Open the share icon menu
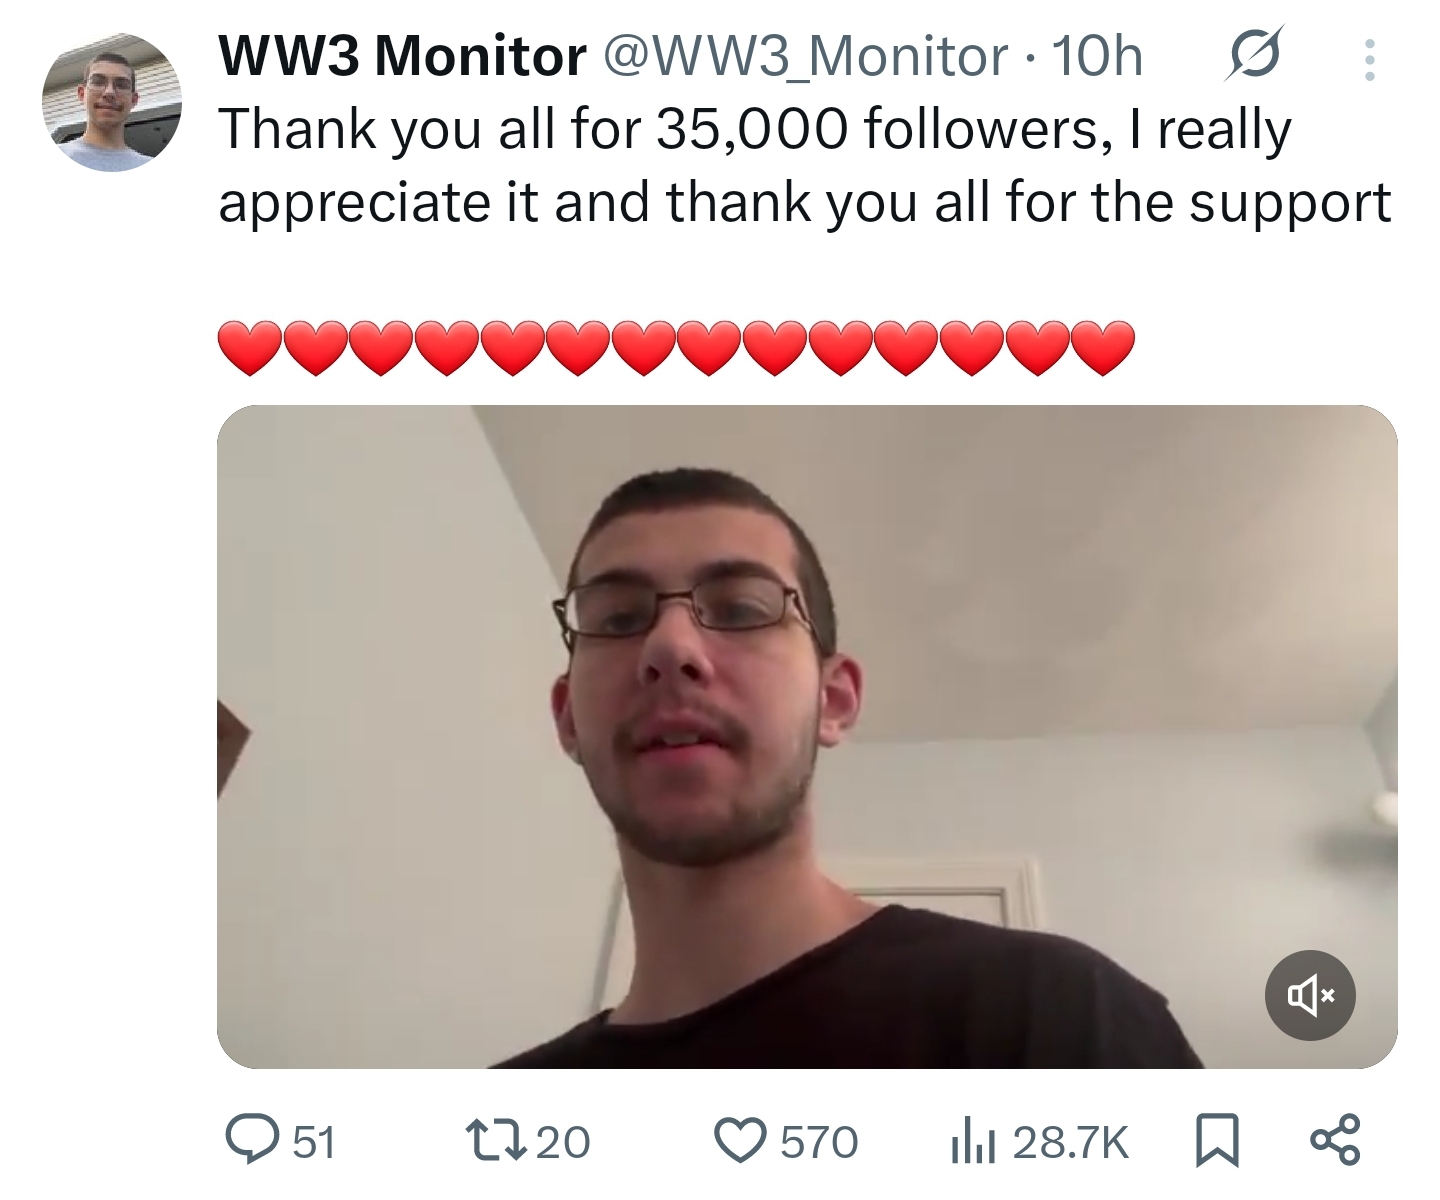This screenshot has width=1440, height=1200. point(1334,1142)
